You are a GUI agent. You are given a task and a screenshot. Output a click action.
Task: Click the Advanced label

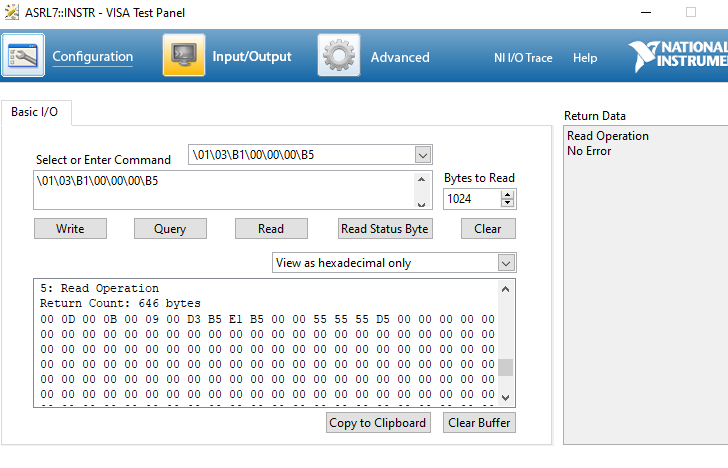[x=400, y=58]
